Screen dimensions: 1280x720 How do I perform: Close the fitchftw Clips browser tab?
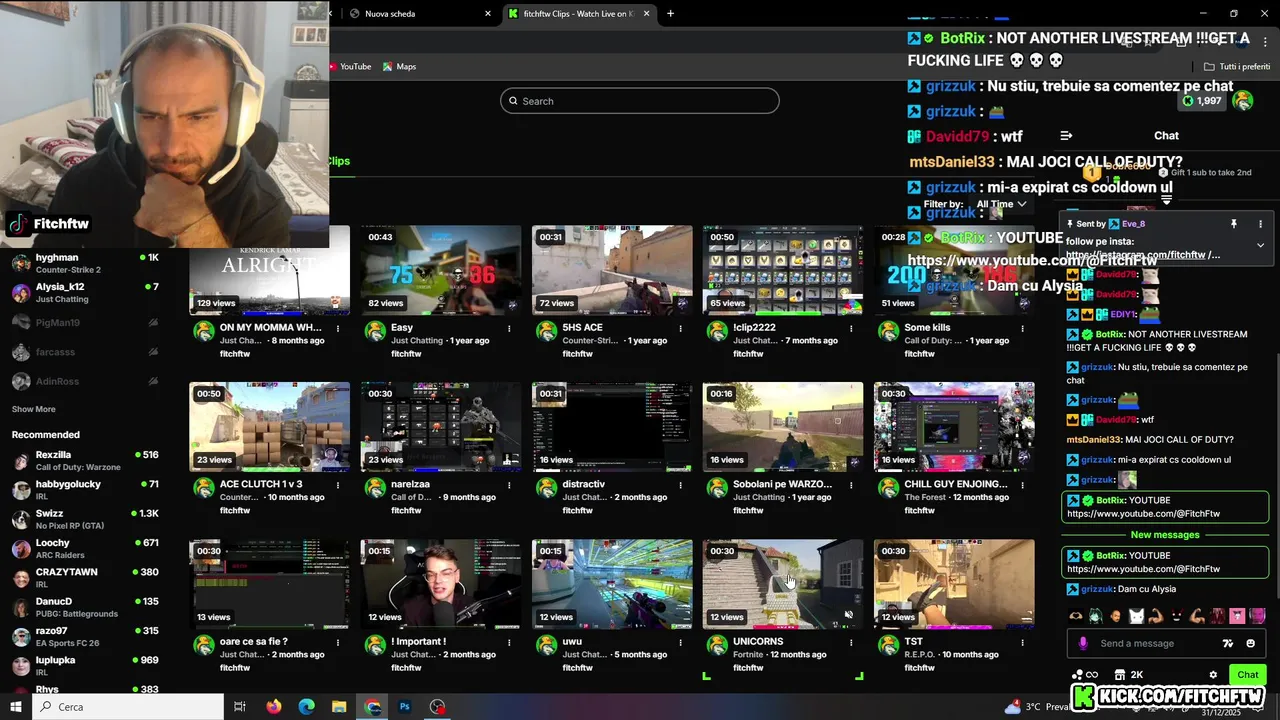pyautogui.click(x=646, y=14)
